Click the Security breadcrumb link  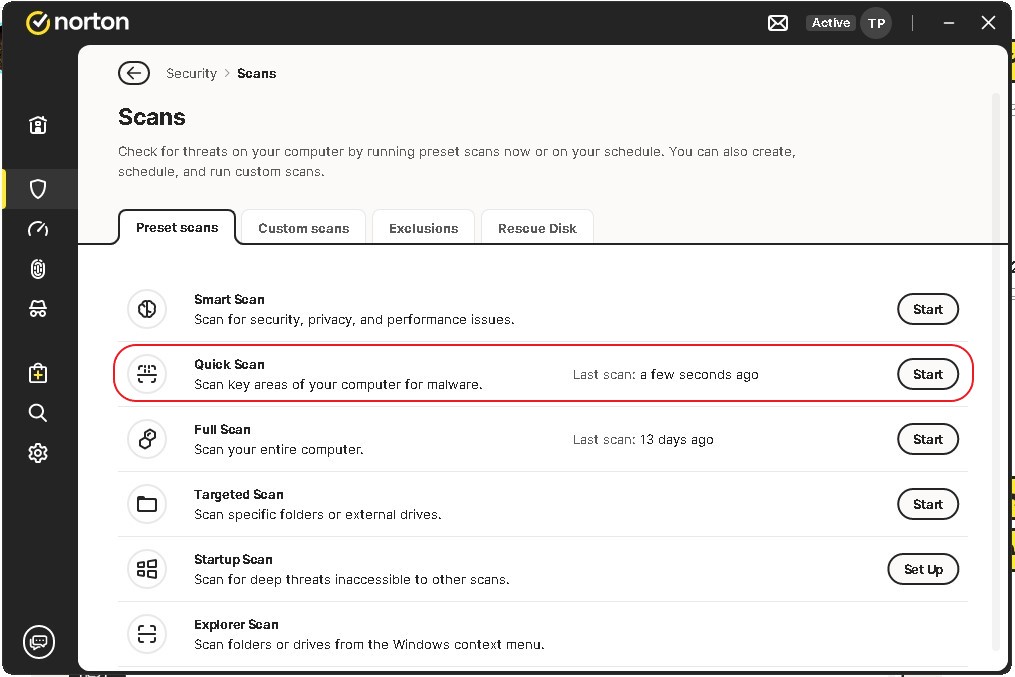[x=192, y=73]
